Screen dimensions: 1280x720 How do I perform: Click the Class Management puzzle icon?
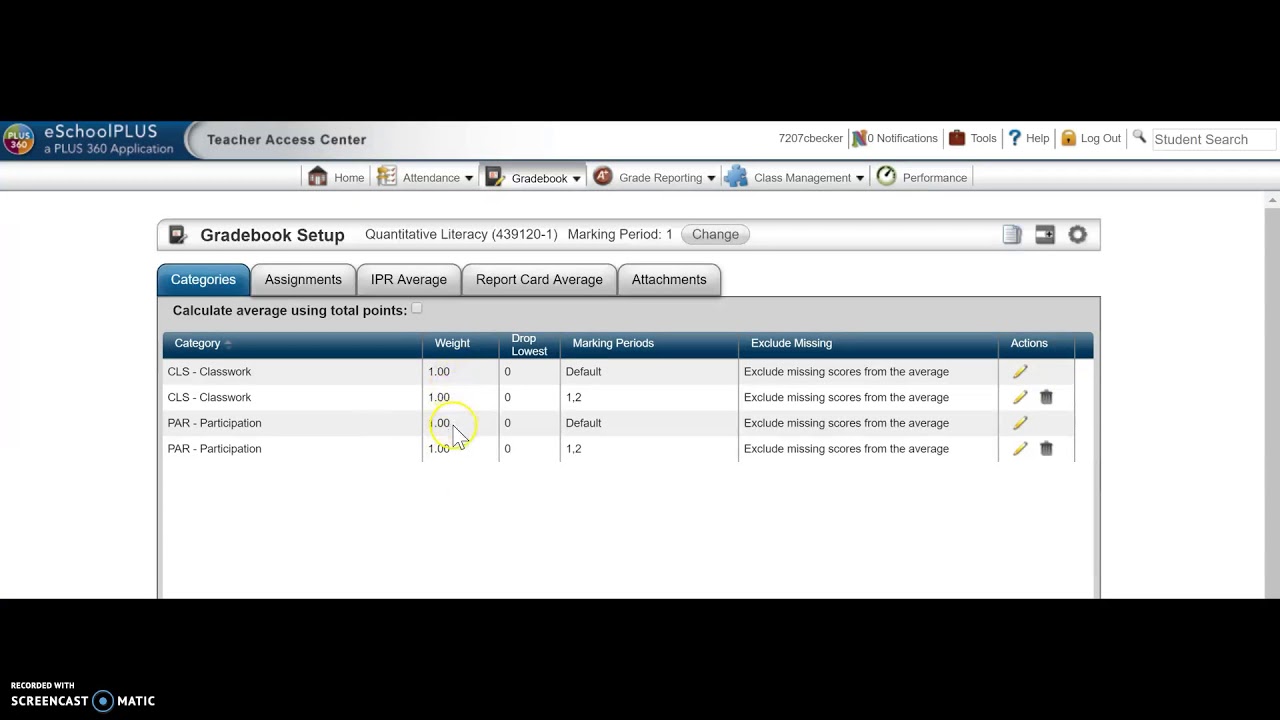[736, 177]
